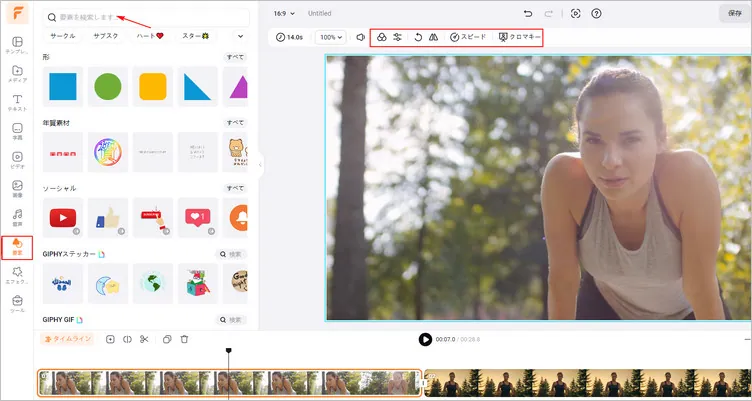The image size is (752, 401).
Task: Add the rainbow circle New Year element
Action: (x=108, y=152)
